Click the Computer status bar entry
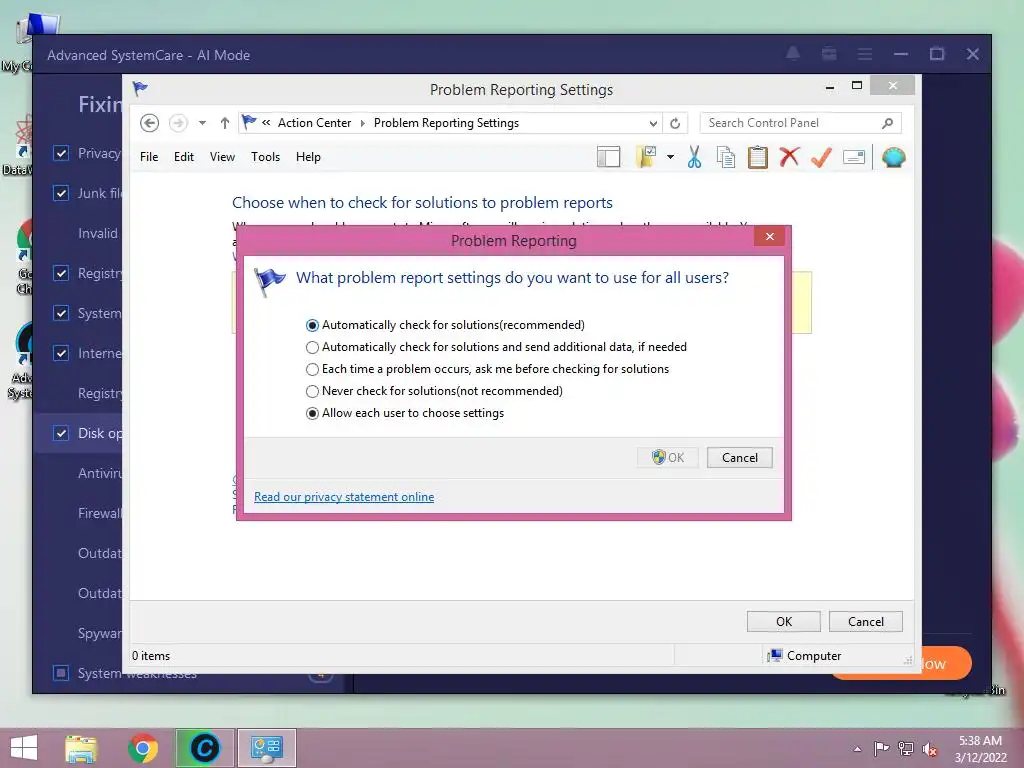The height and width of the screenshot is (768, 1024). point(805,656)
